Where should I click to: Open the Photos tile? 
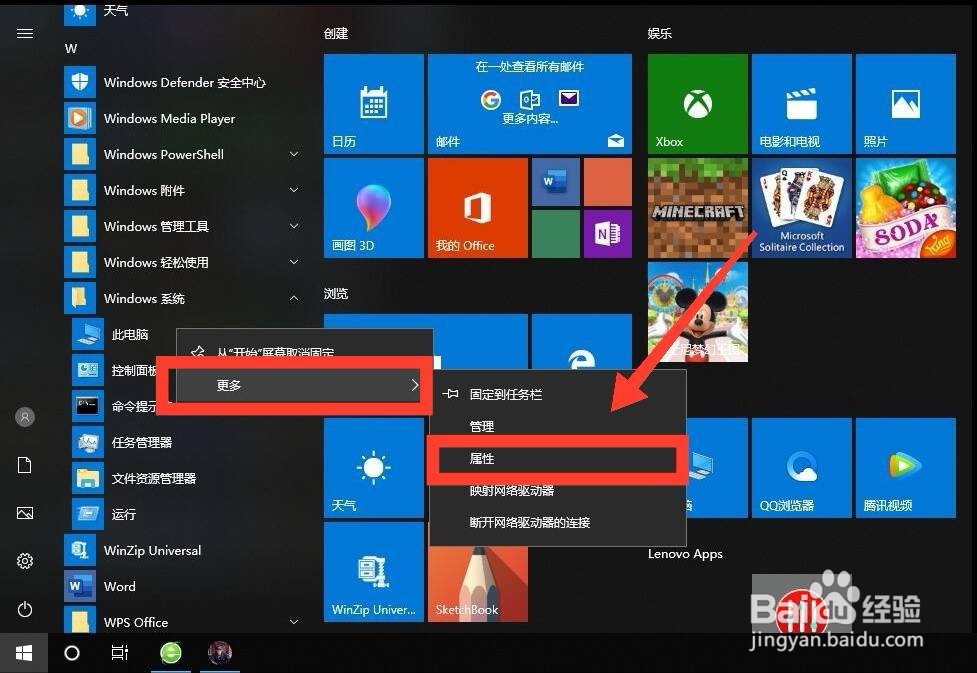[x=906, y=103]
